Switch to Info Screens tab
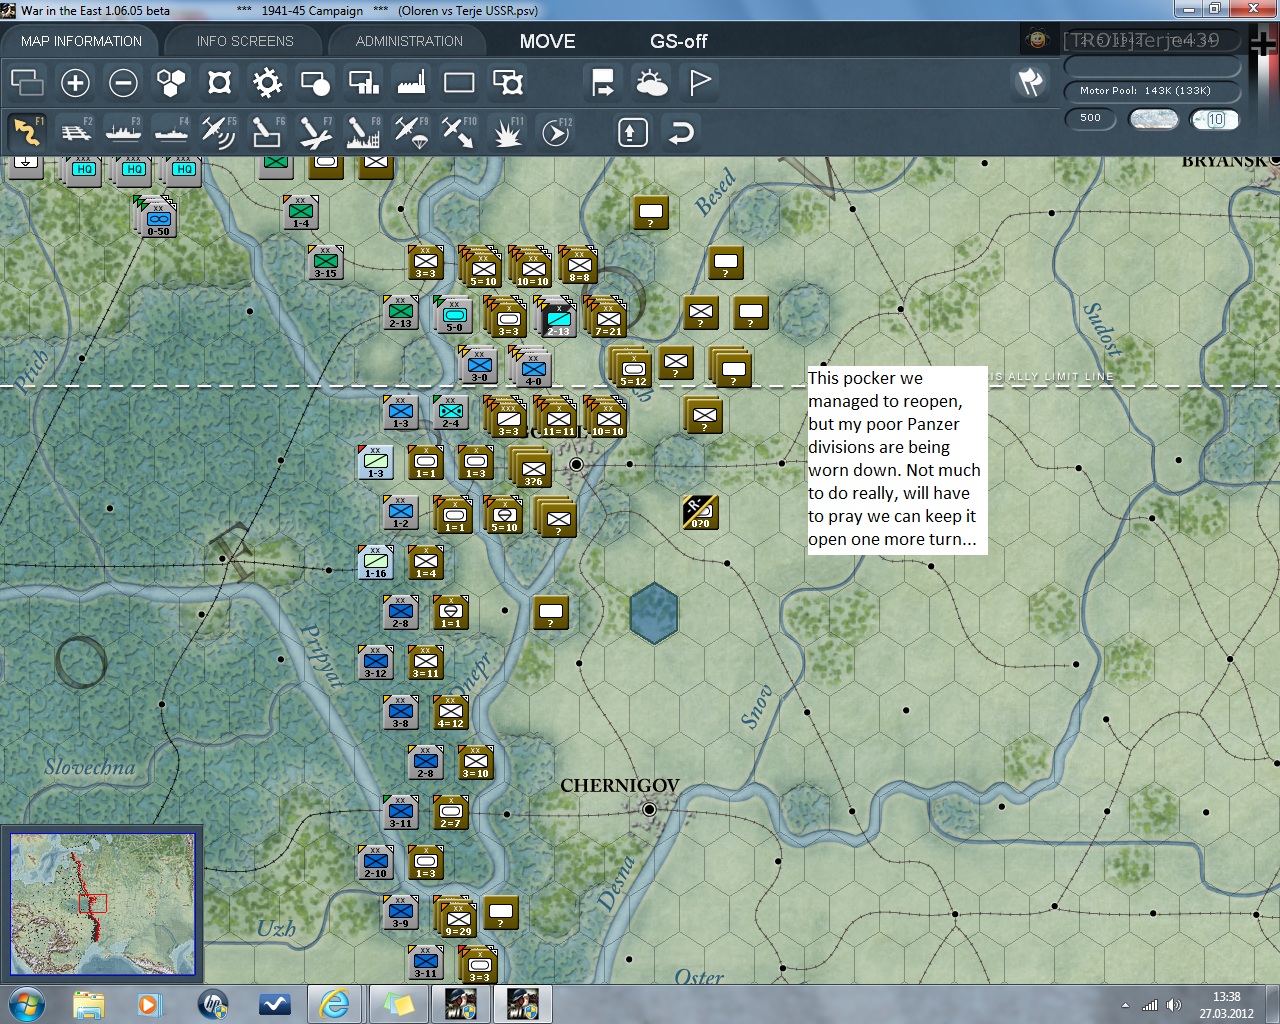1280x1024 pixels. tap(245, 41)
